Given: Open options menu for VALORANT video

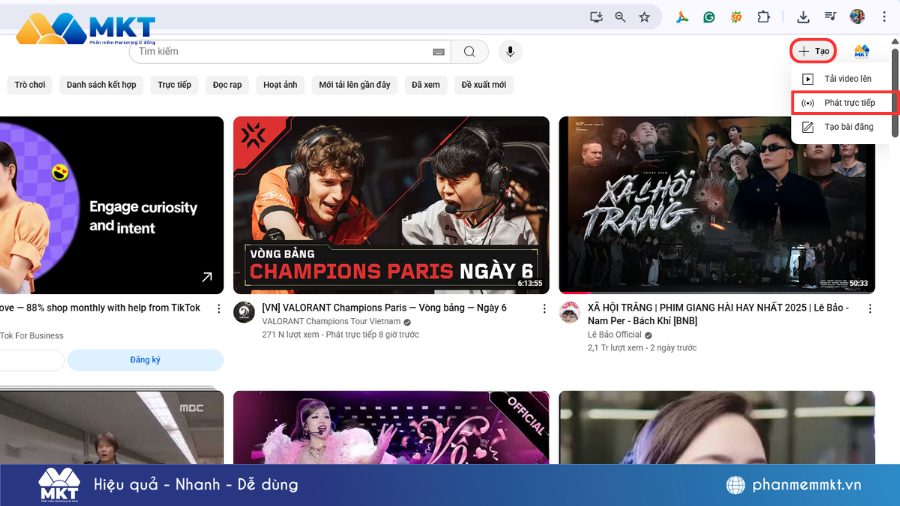Looking at the screenshot, I should pyautogui.click(x=544, y=309).
